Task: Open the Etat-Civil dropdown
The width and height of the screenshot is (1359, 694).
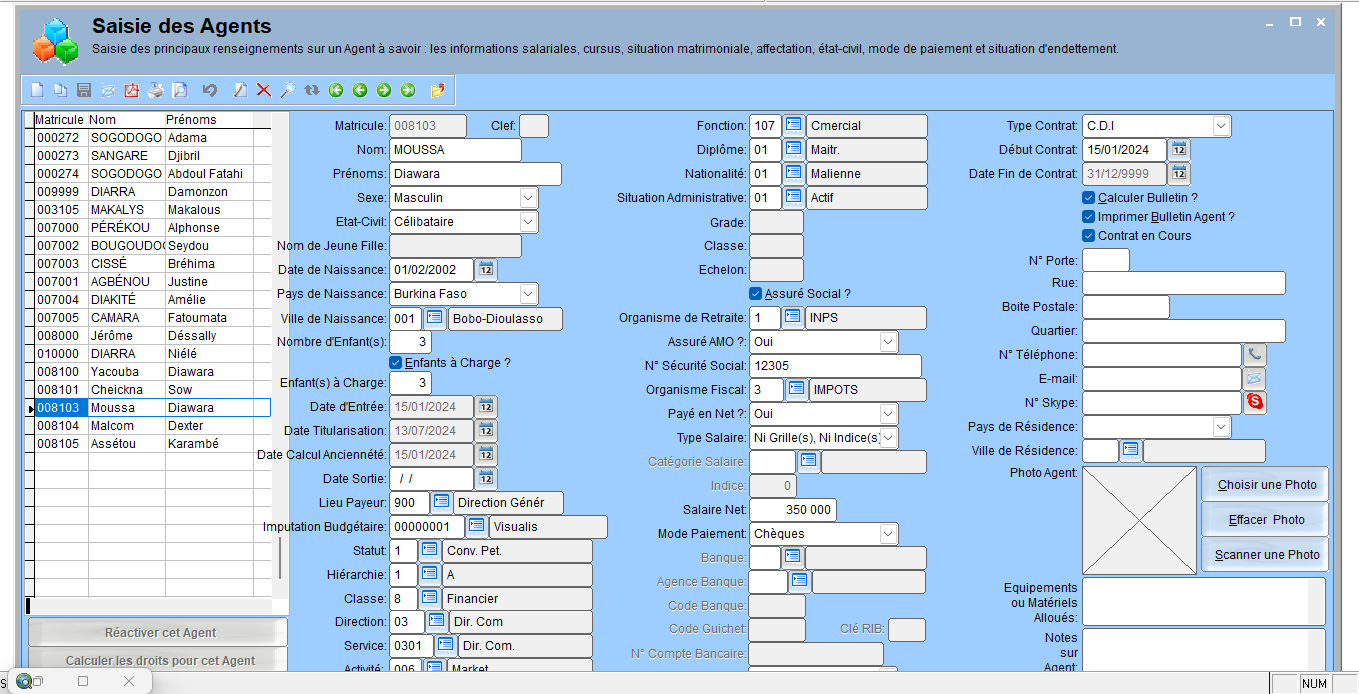Action: tap(528, 222)
